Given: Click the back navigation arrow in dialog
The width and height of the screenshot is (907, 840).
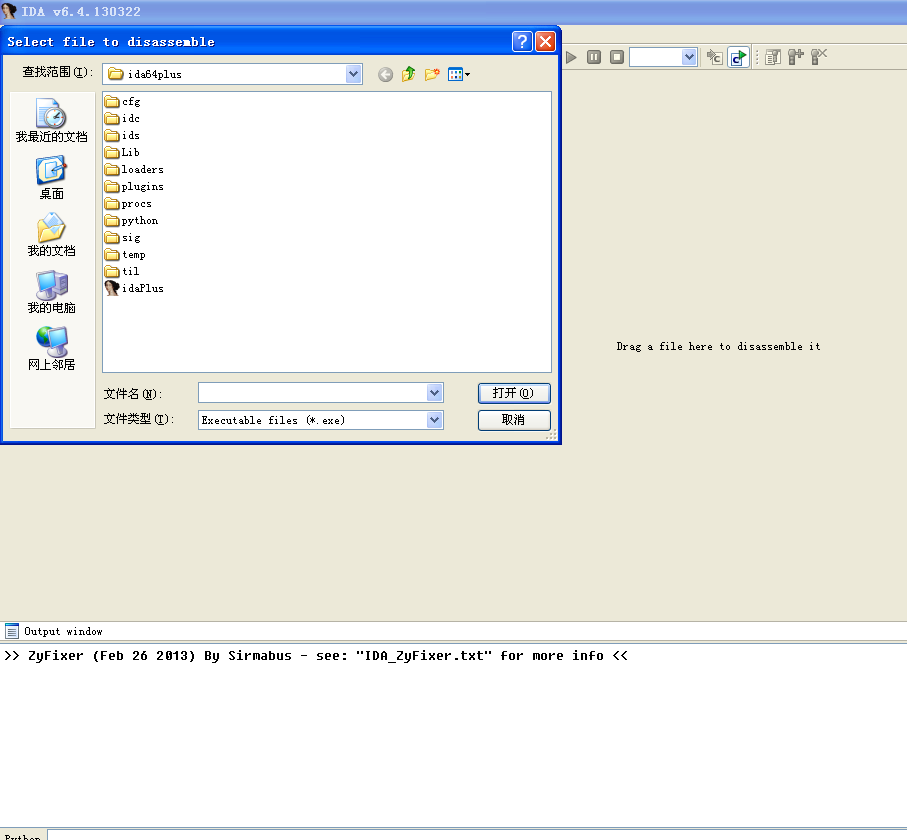Looking at the screenshot, I should pyautogui.click(x=385, y=74).
